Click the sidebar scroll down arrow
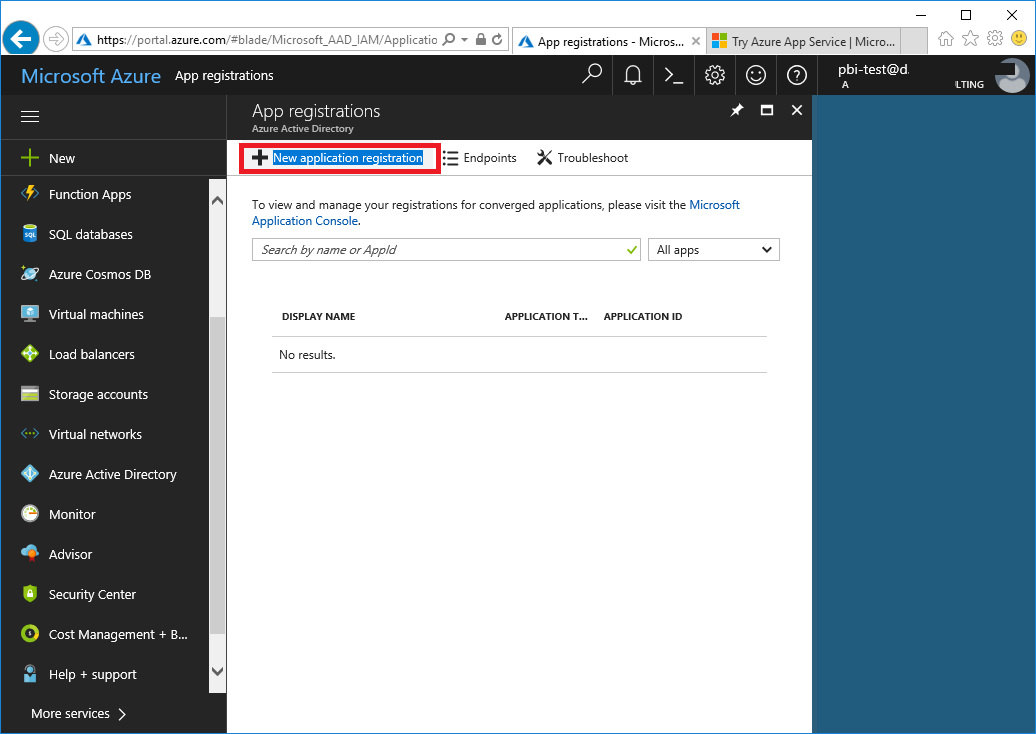The height and width of the screenshot is (734, 1036). coord(217,671)
